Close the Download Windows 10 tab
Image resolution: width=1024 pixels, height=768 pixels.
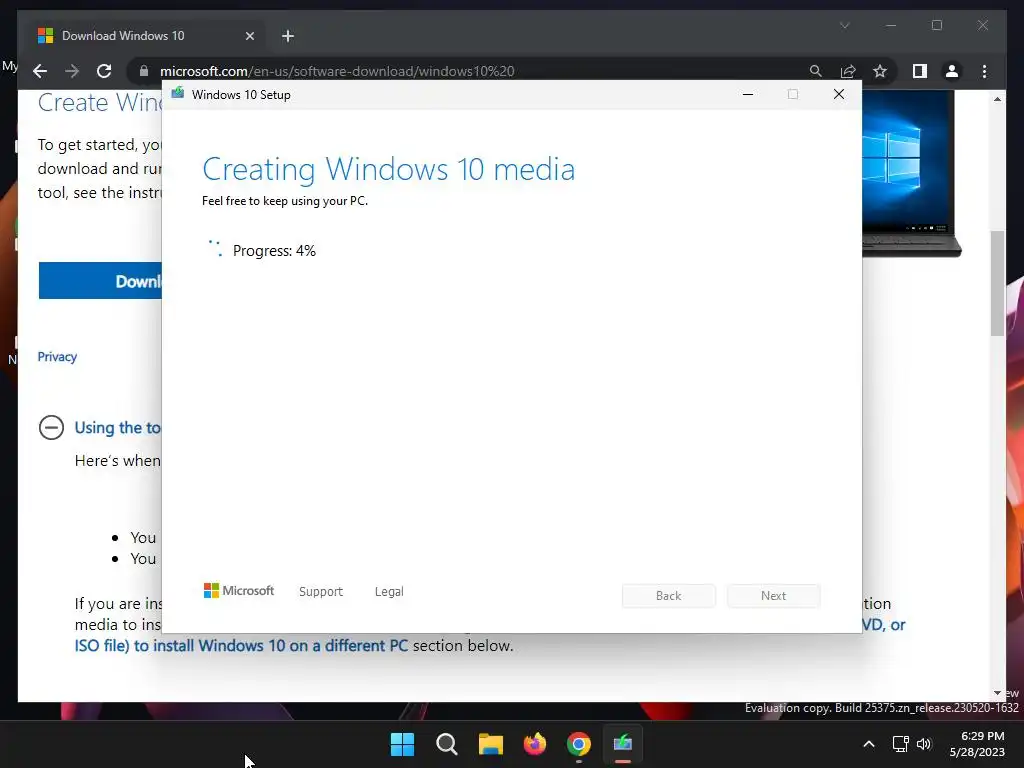click(249, 36)
